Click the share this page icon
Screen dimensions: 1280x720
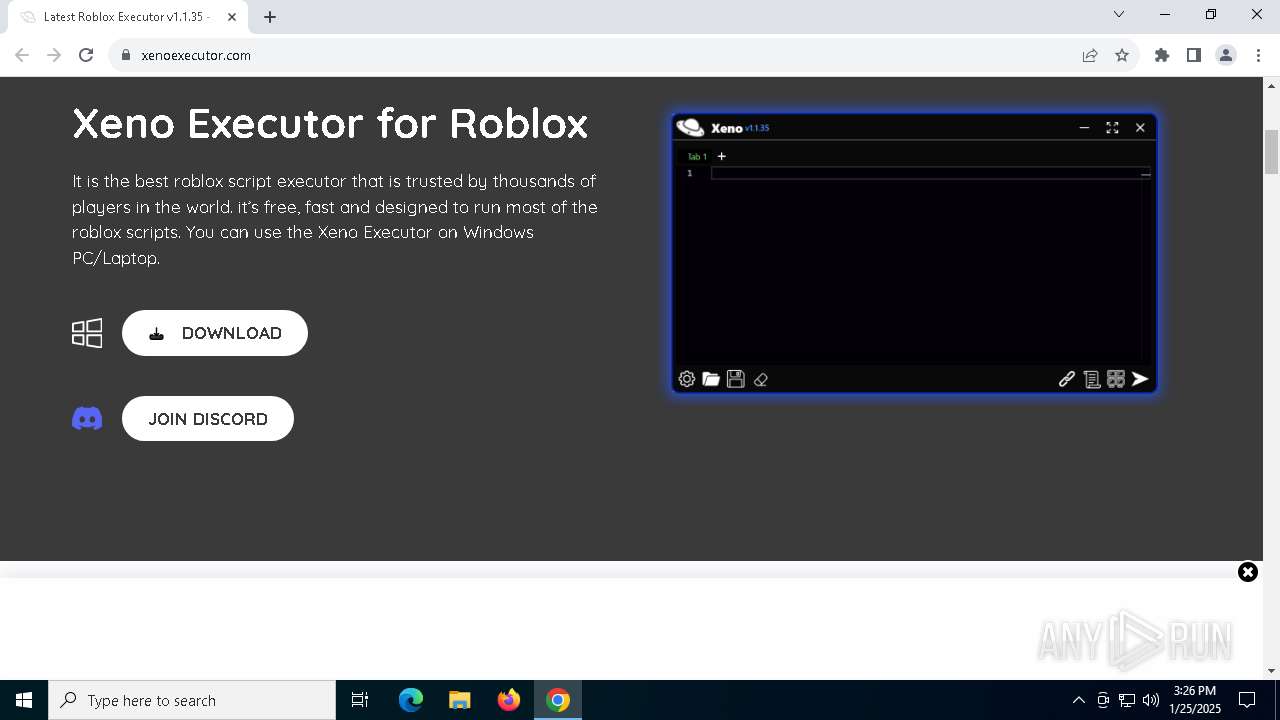1090,55
